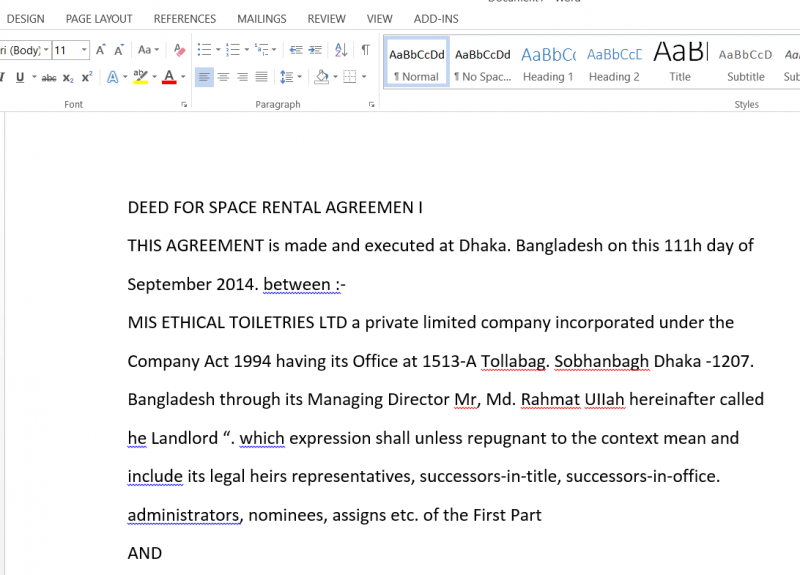Click the underlined word "Rahmat"
This screenshot has height=575, width=800.
[x=550, y=399]
